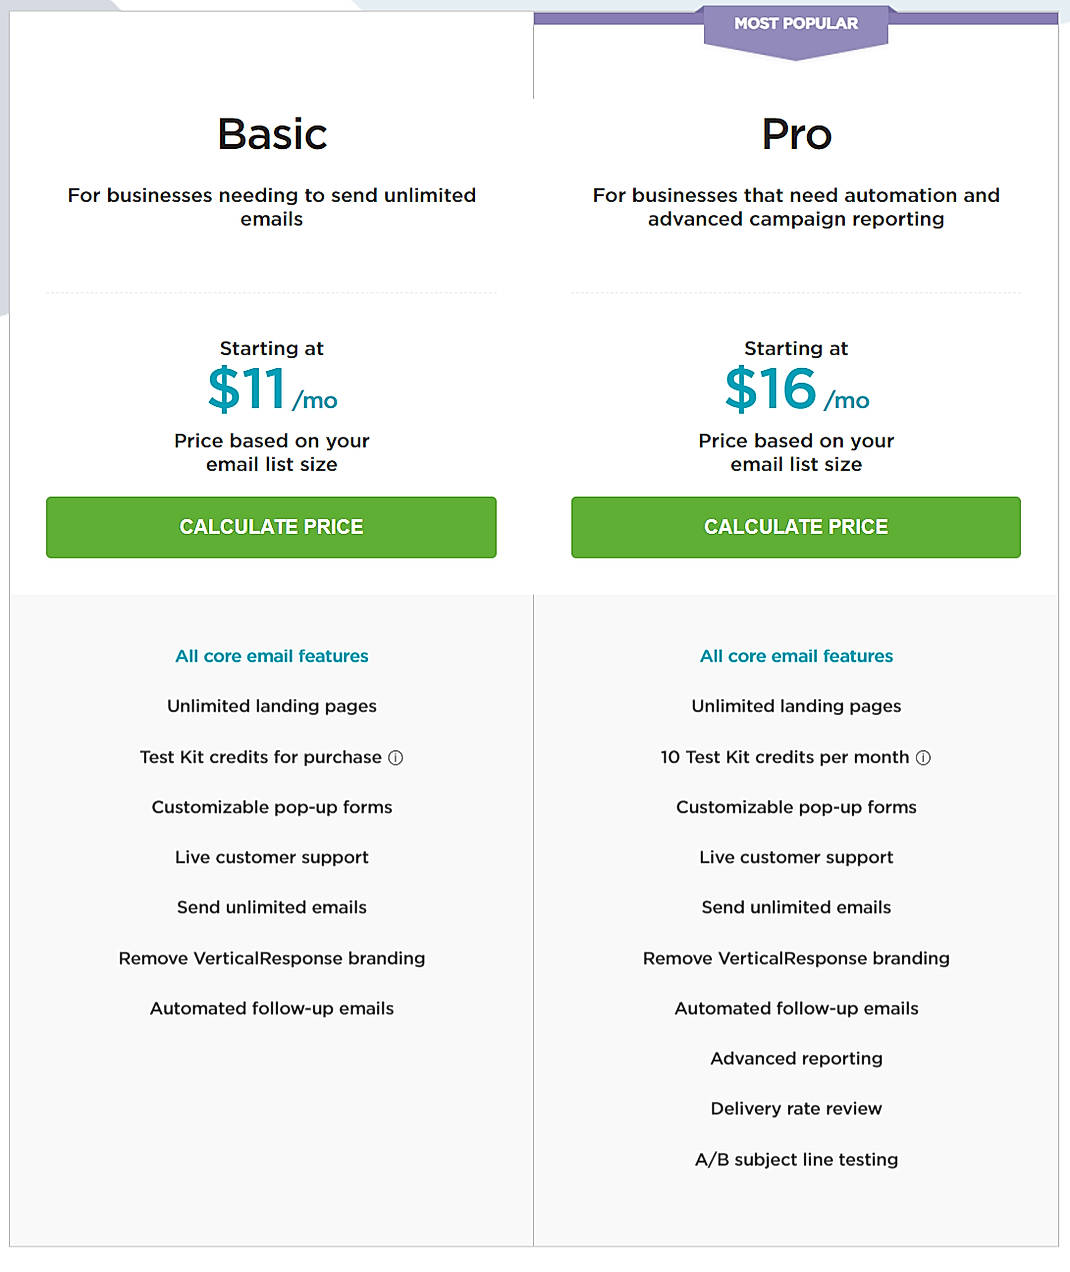Viewport: 1070px width, 1272px height.
Task: Open All core email features for Pro
Action: tap(795, 656)
